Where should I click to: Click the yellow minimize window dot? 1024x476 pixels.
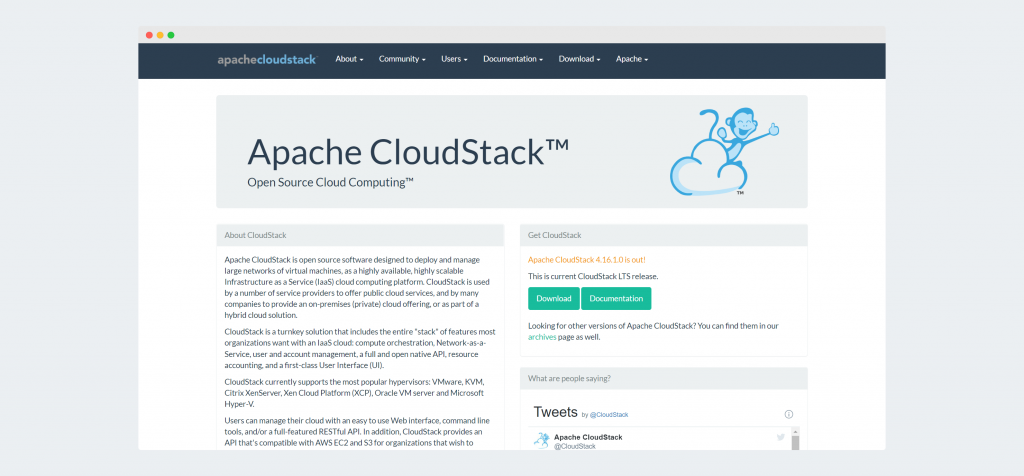[160, 35]
